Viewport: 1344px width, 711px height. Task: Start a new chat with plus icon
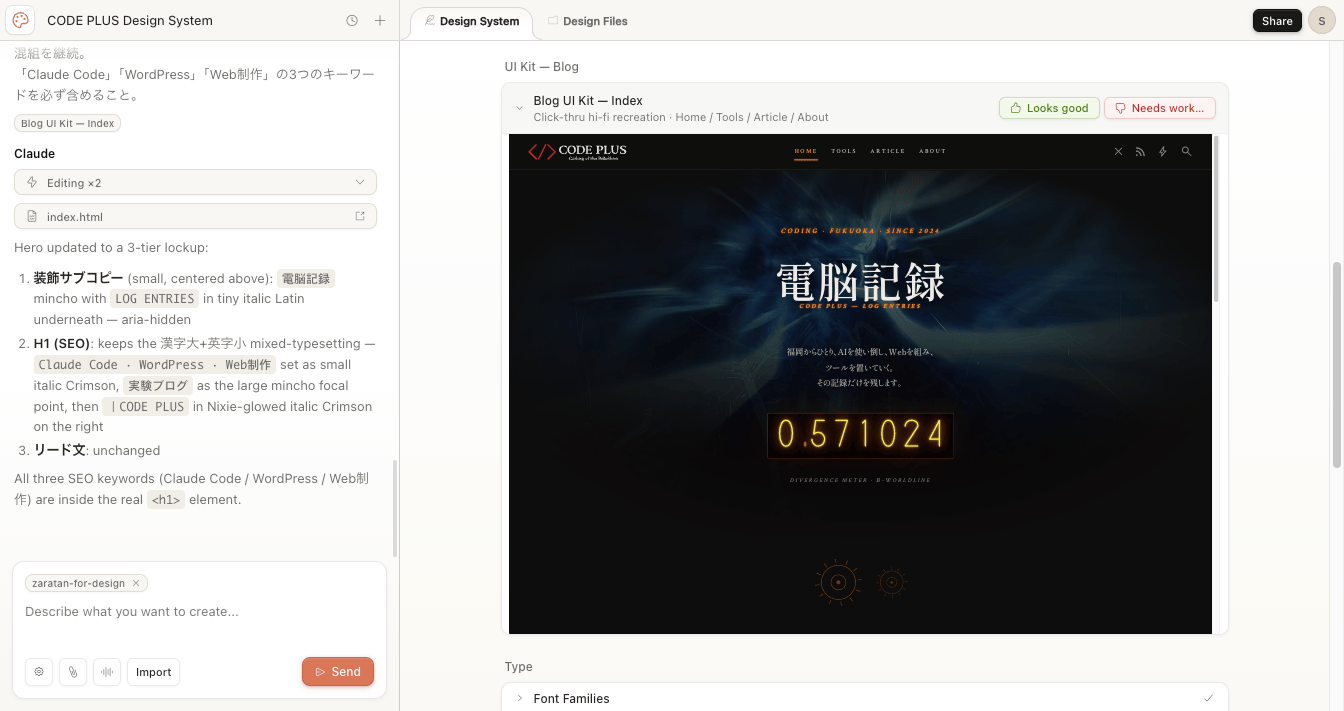(380, 20)
